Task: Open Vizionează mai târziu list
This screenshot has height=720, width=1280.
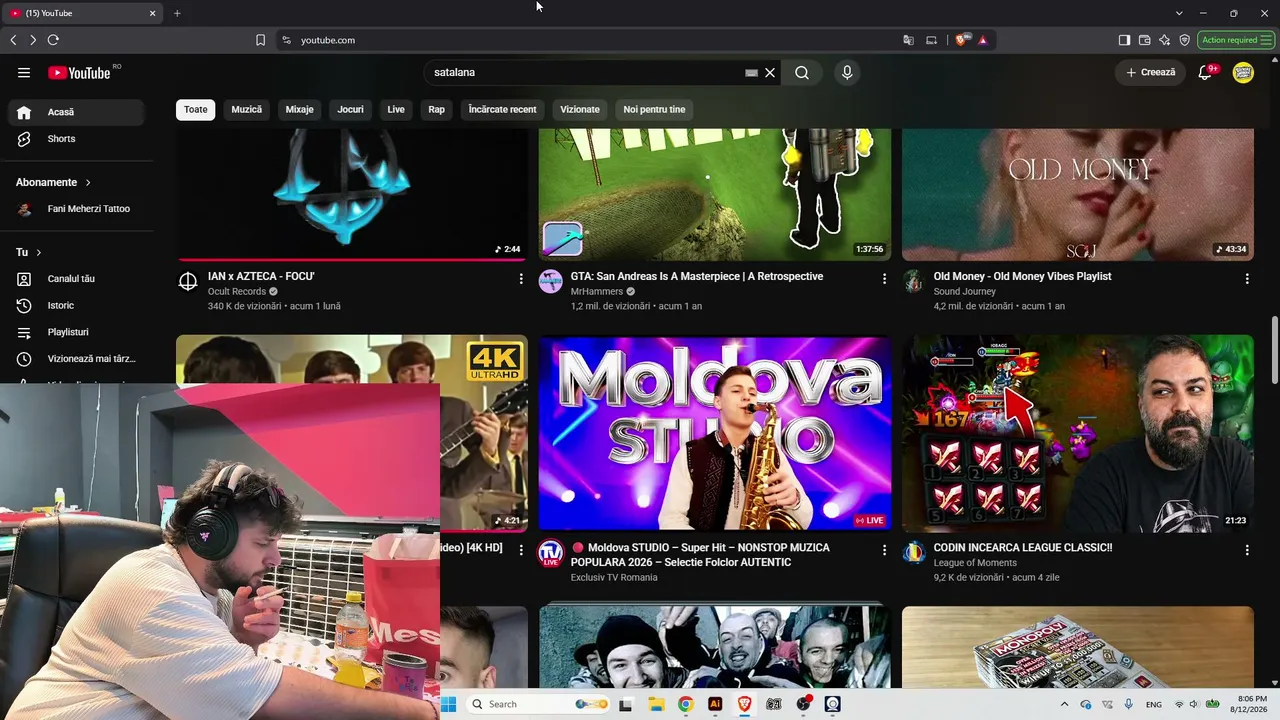Action: [76, 359]
